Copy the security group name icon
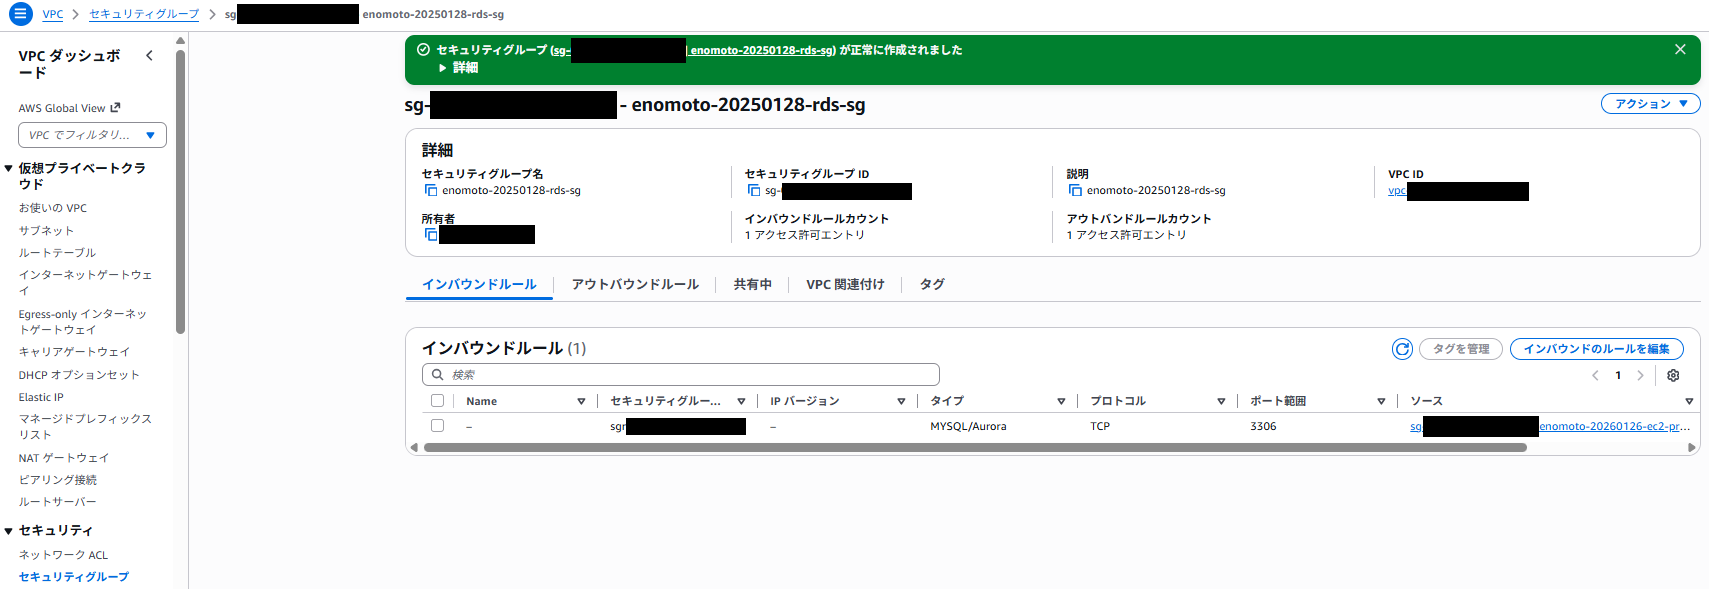The height and width of the screenshot is (594, 1709). coord(431,190)
